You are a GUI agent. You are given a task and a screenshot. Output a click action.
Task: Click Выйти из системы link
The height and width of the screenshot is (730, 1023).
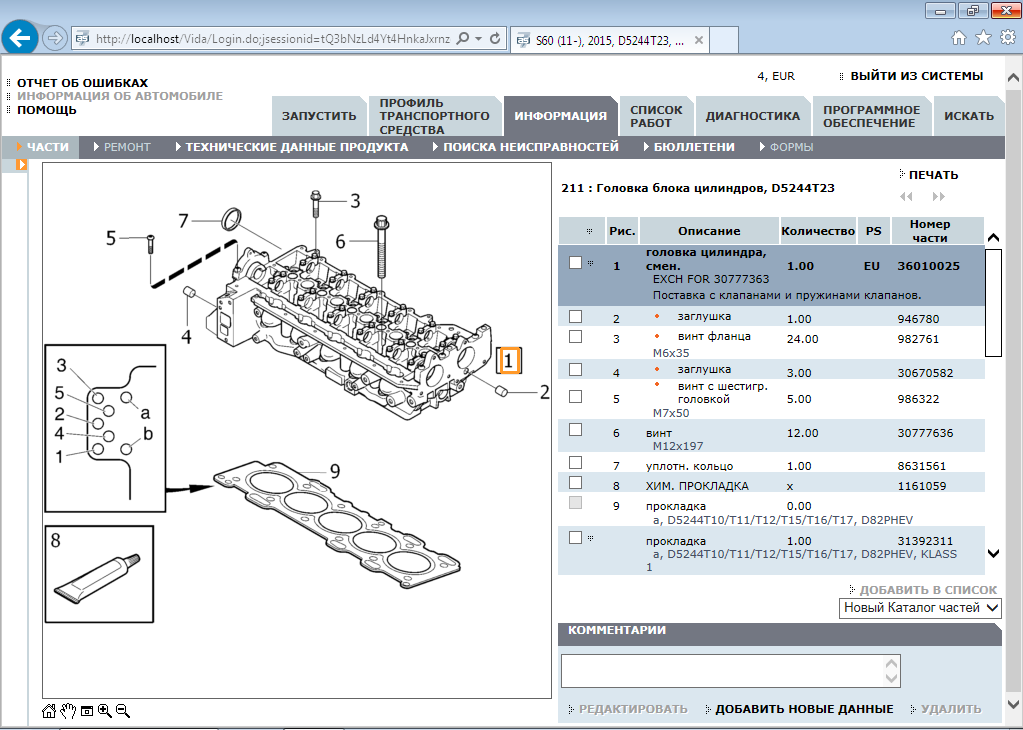[x=916, y=76]
